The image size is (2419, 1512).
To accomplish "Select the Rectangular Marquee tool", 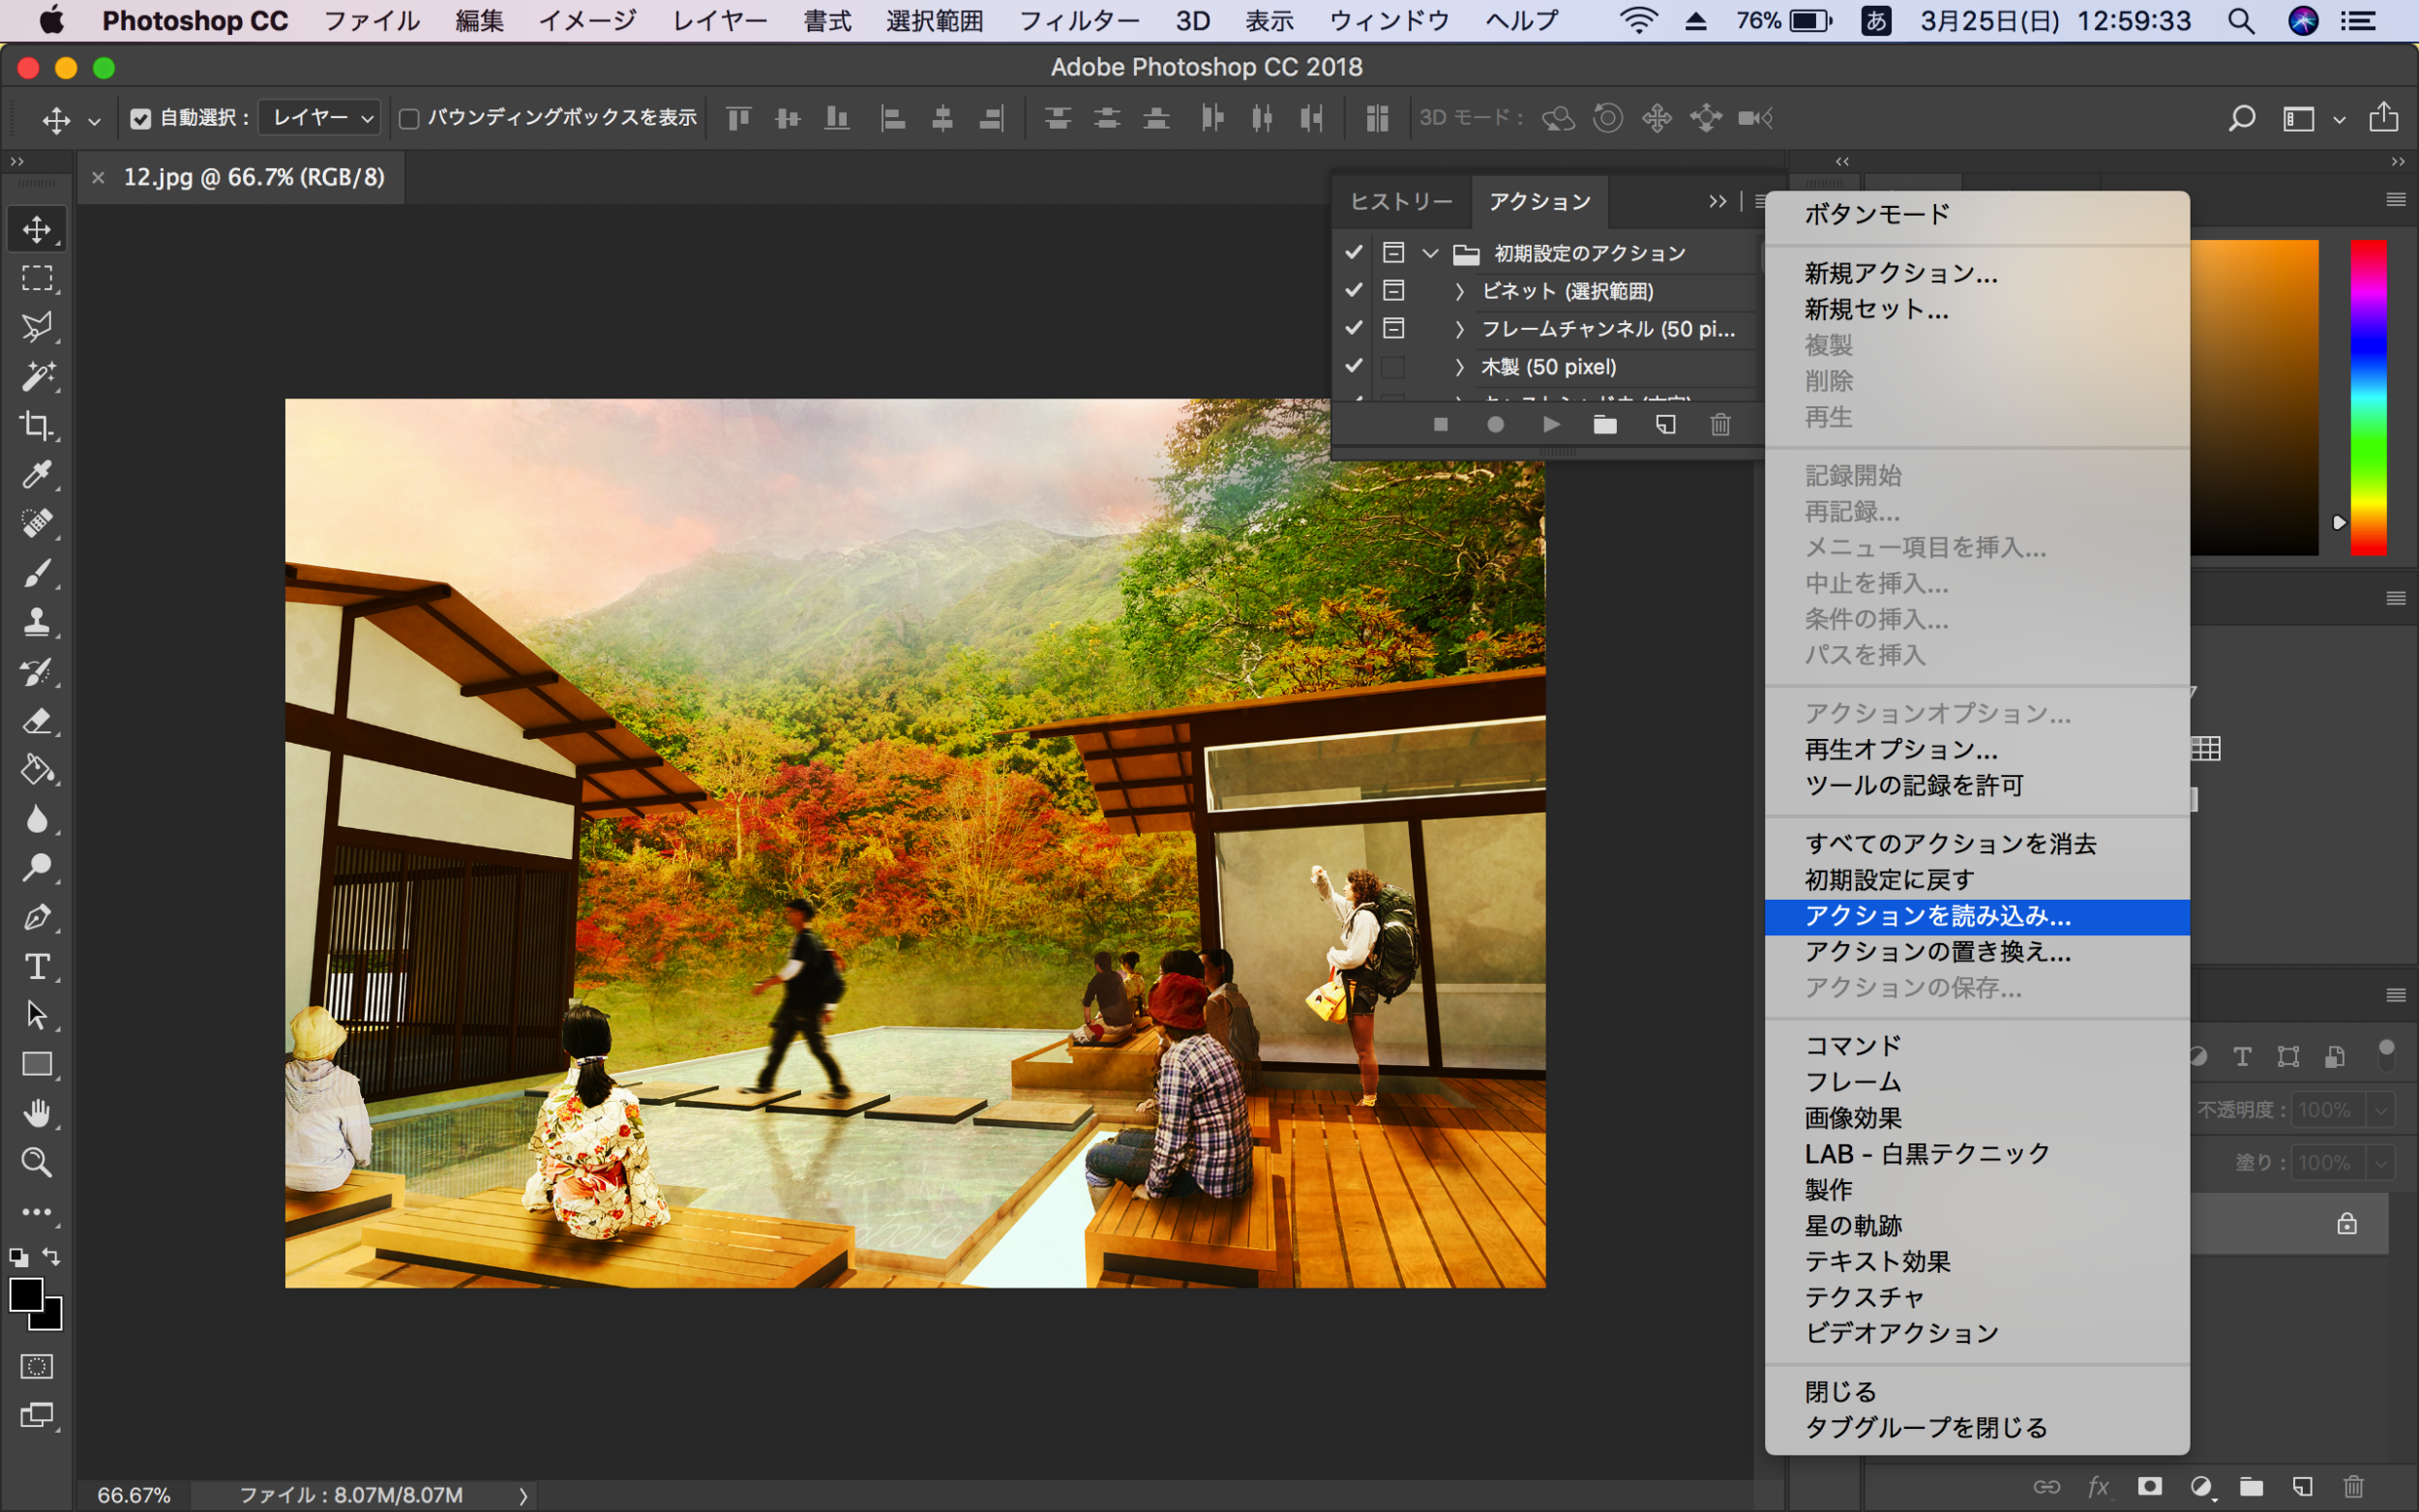I will coord(37,278).
